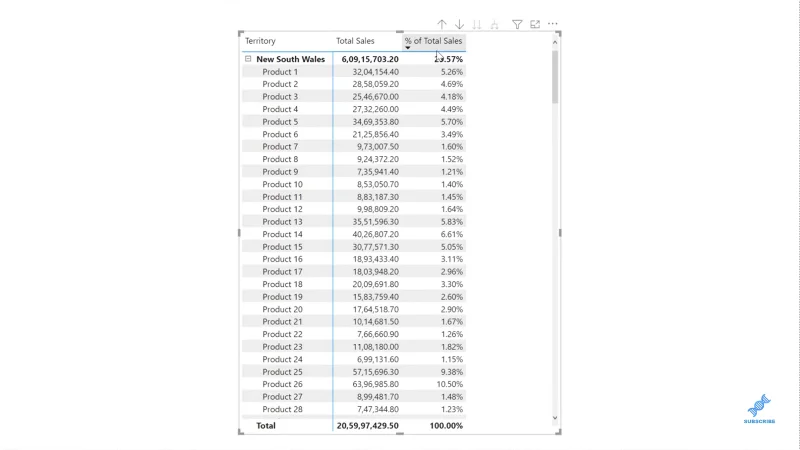Select the Product 18 row
The width and height of the screenshot is (800, 450).
pyautogui.click(x=354, y=284)
